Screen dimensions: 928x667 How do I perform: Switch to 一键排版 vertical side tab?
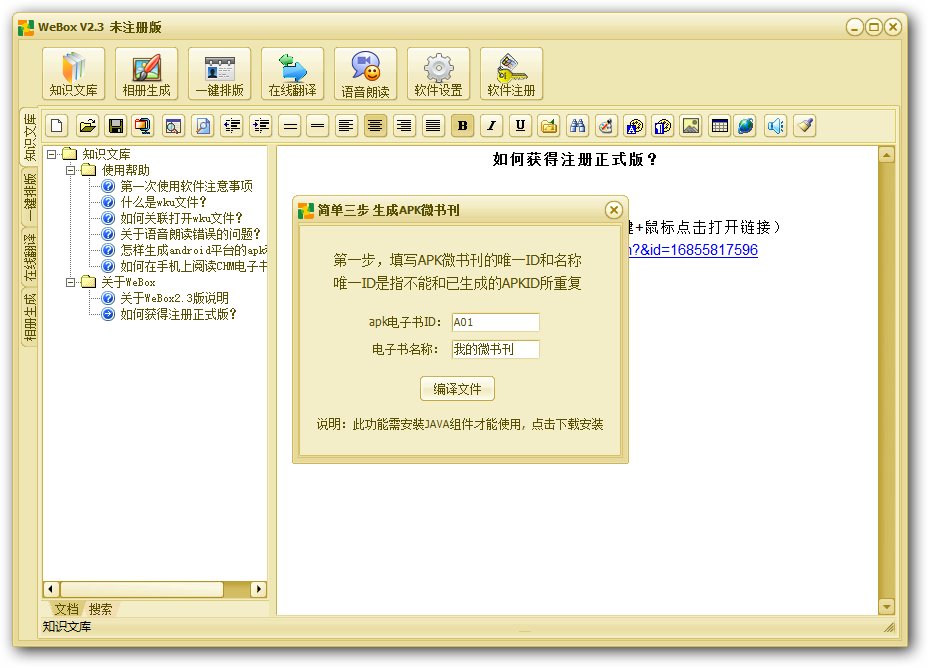tap(29, 197)
